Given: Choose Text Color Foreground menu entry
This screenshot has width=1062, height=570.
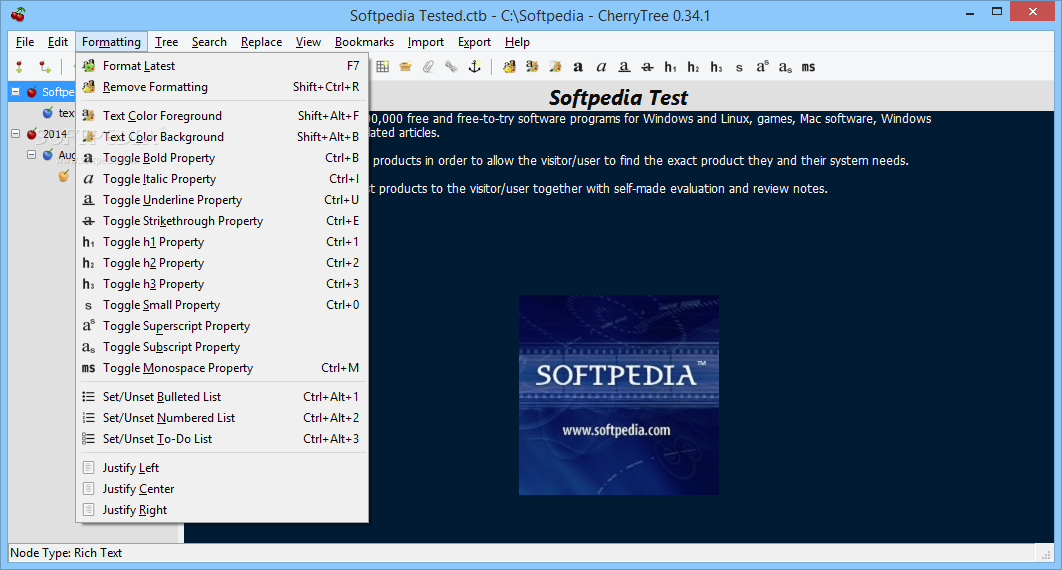Looking at the screenshot, I should click(x=221, y=116).
